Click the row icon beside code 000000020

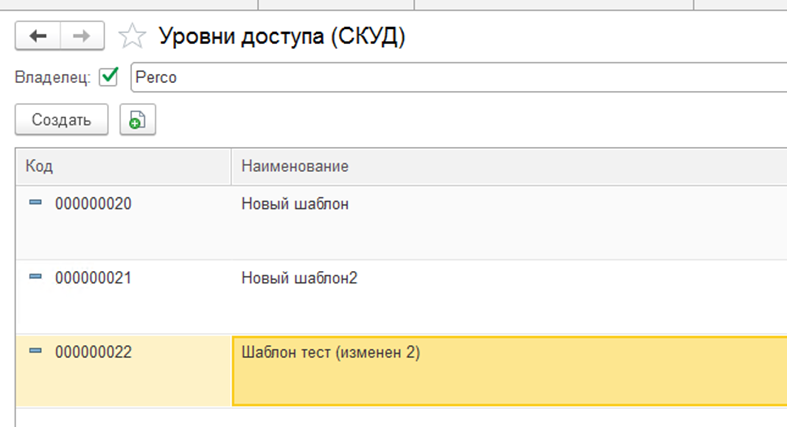36,203
